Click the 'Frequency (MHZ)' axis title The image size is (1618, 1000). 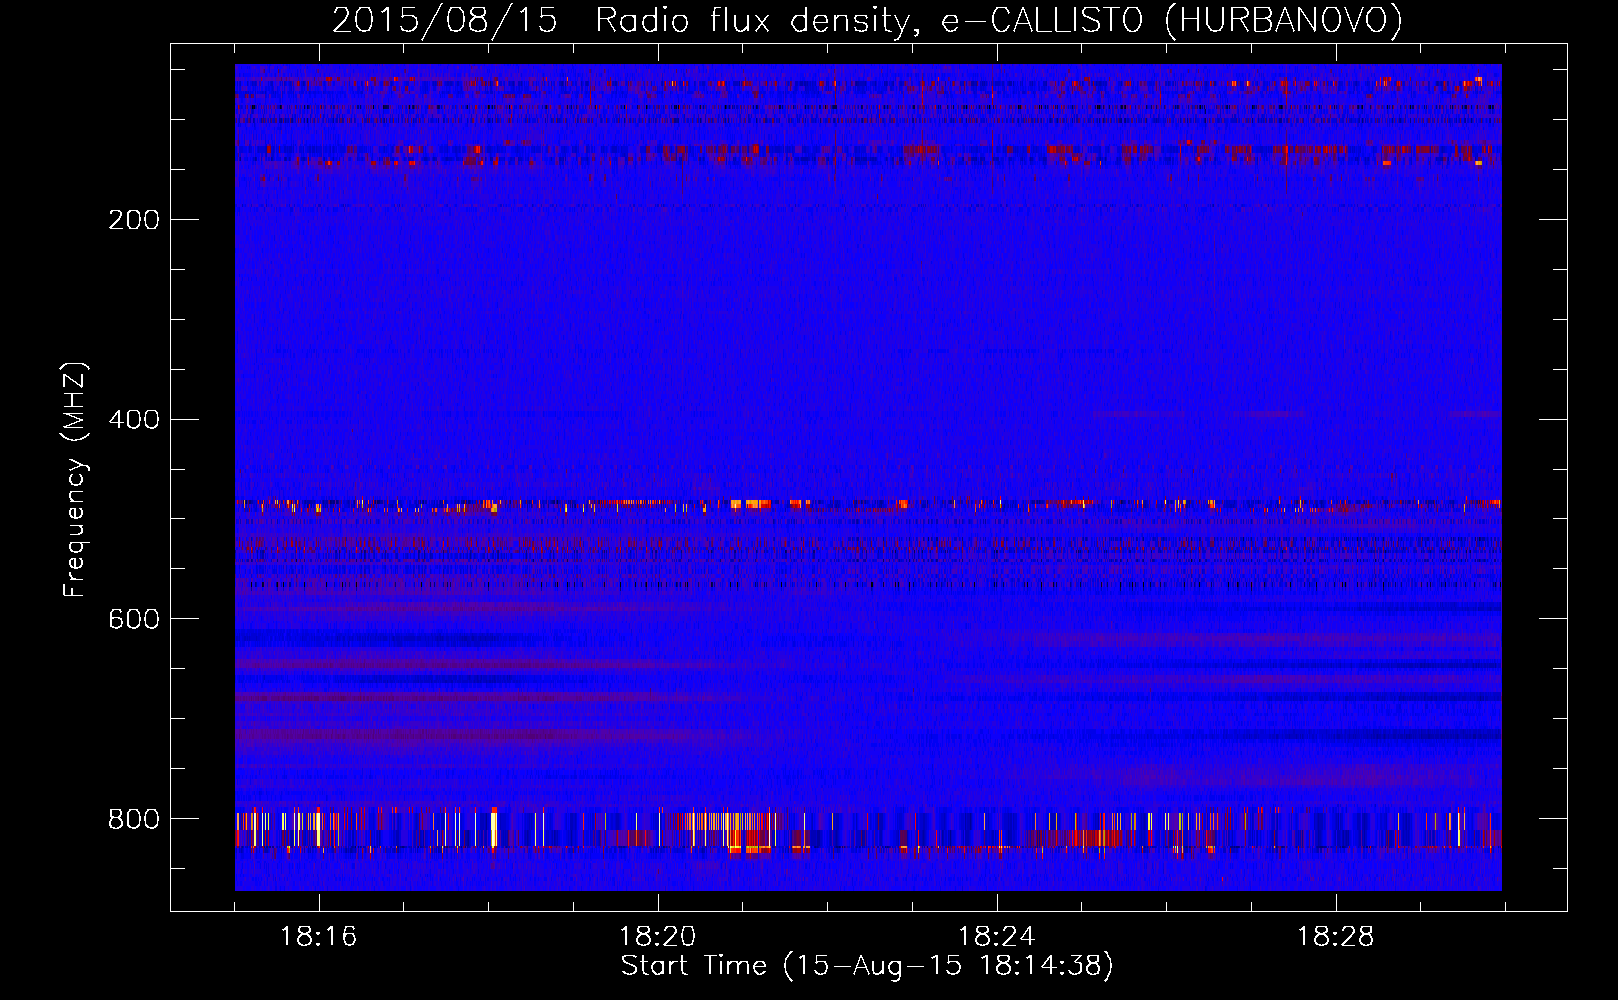pos(75,479)
